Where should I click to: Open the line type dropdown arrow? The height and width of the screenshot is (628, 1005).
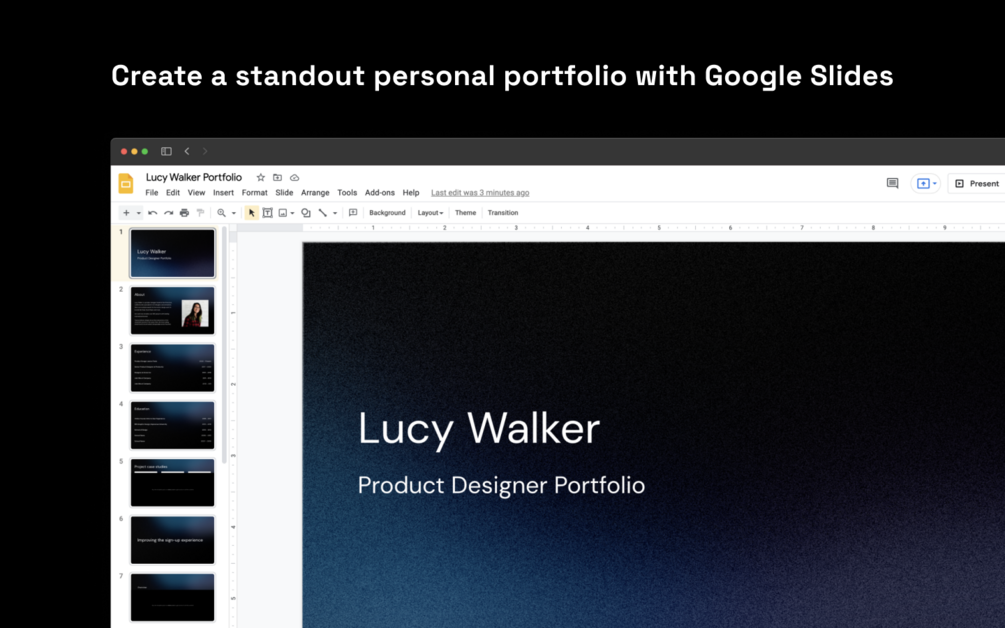(x=335, y=213)
